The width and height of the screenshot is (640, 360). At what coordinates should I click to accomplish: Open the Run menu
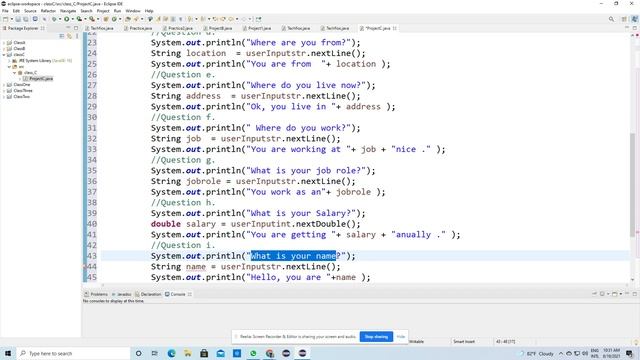coord(117,11)
